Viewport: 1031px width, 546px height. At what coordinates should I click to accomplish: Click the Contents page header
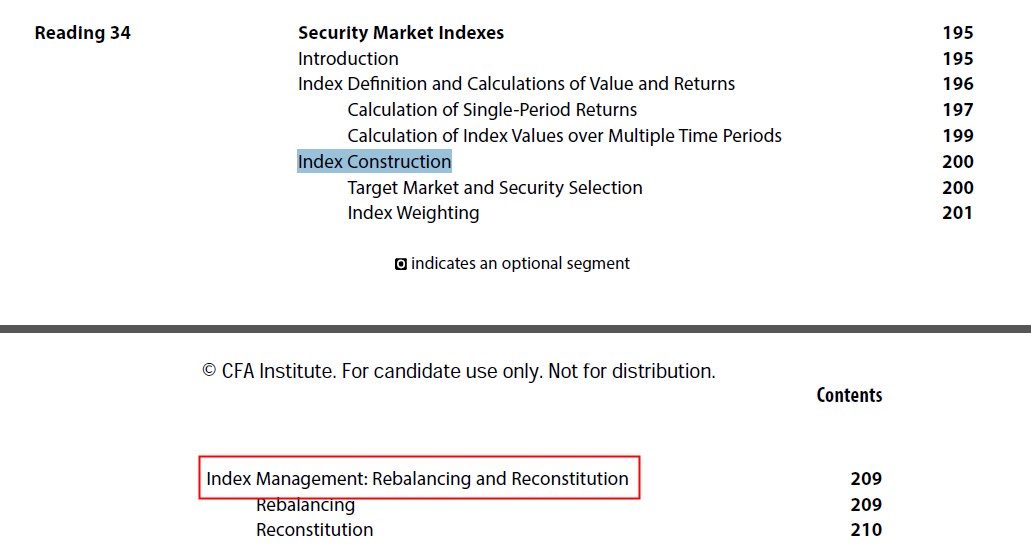tap(849, 395)
